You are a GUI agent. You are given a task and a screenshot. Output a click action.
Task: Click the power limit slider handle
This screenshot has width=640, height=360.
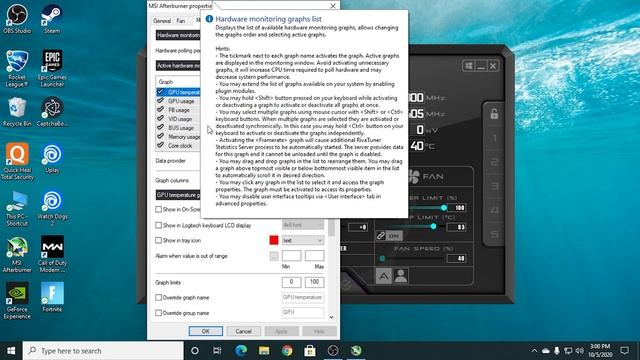click(x=444, y=208)
